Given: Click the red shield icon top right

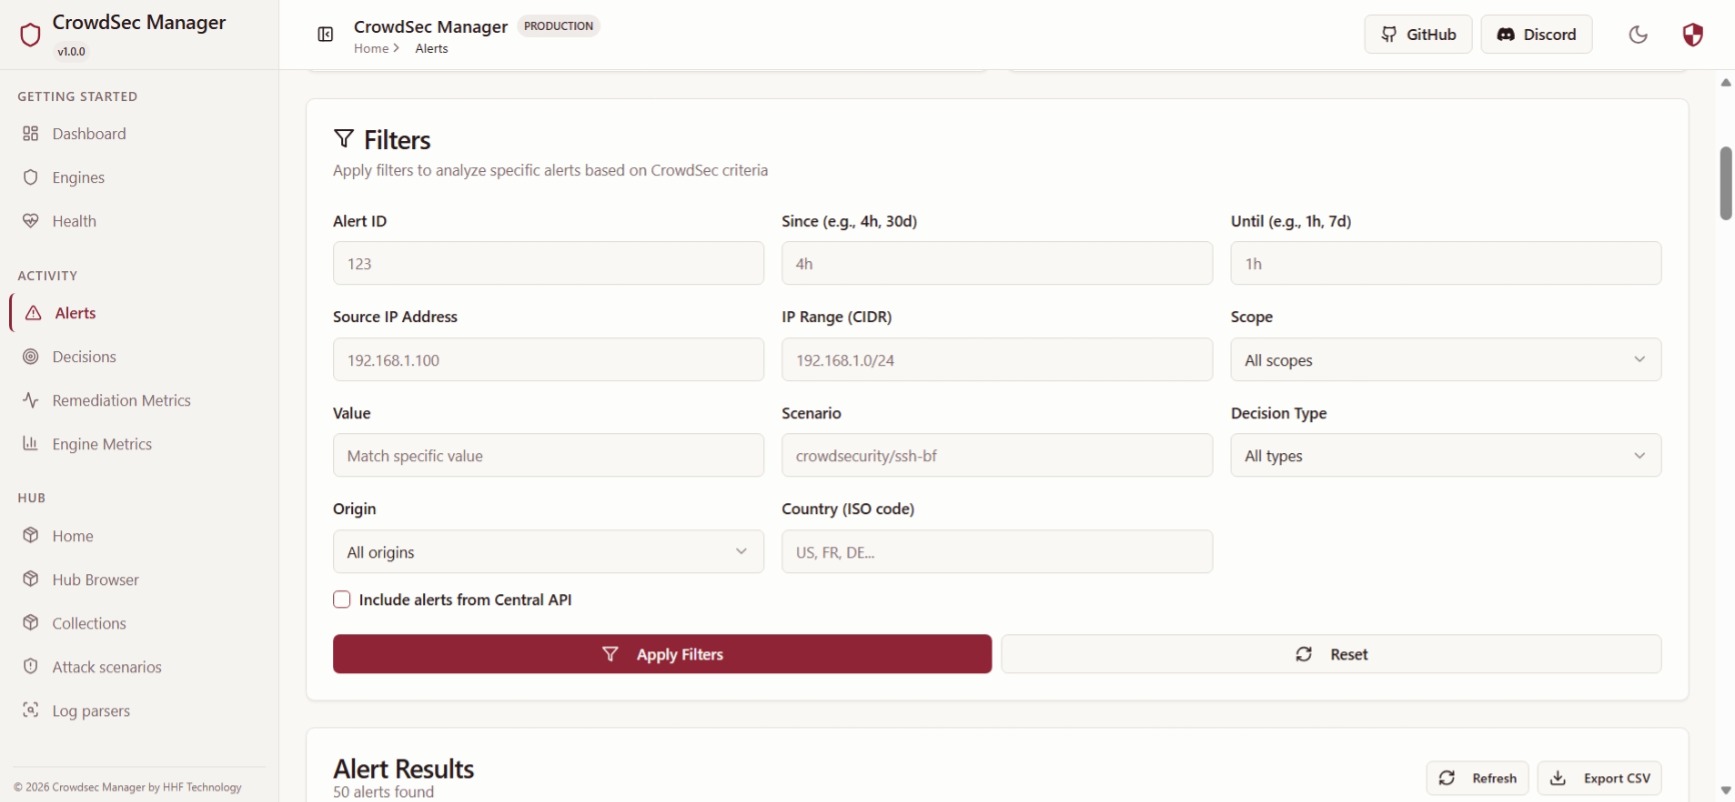Looking at the screenshot, I should click(1692, 35).
